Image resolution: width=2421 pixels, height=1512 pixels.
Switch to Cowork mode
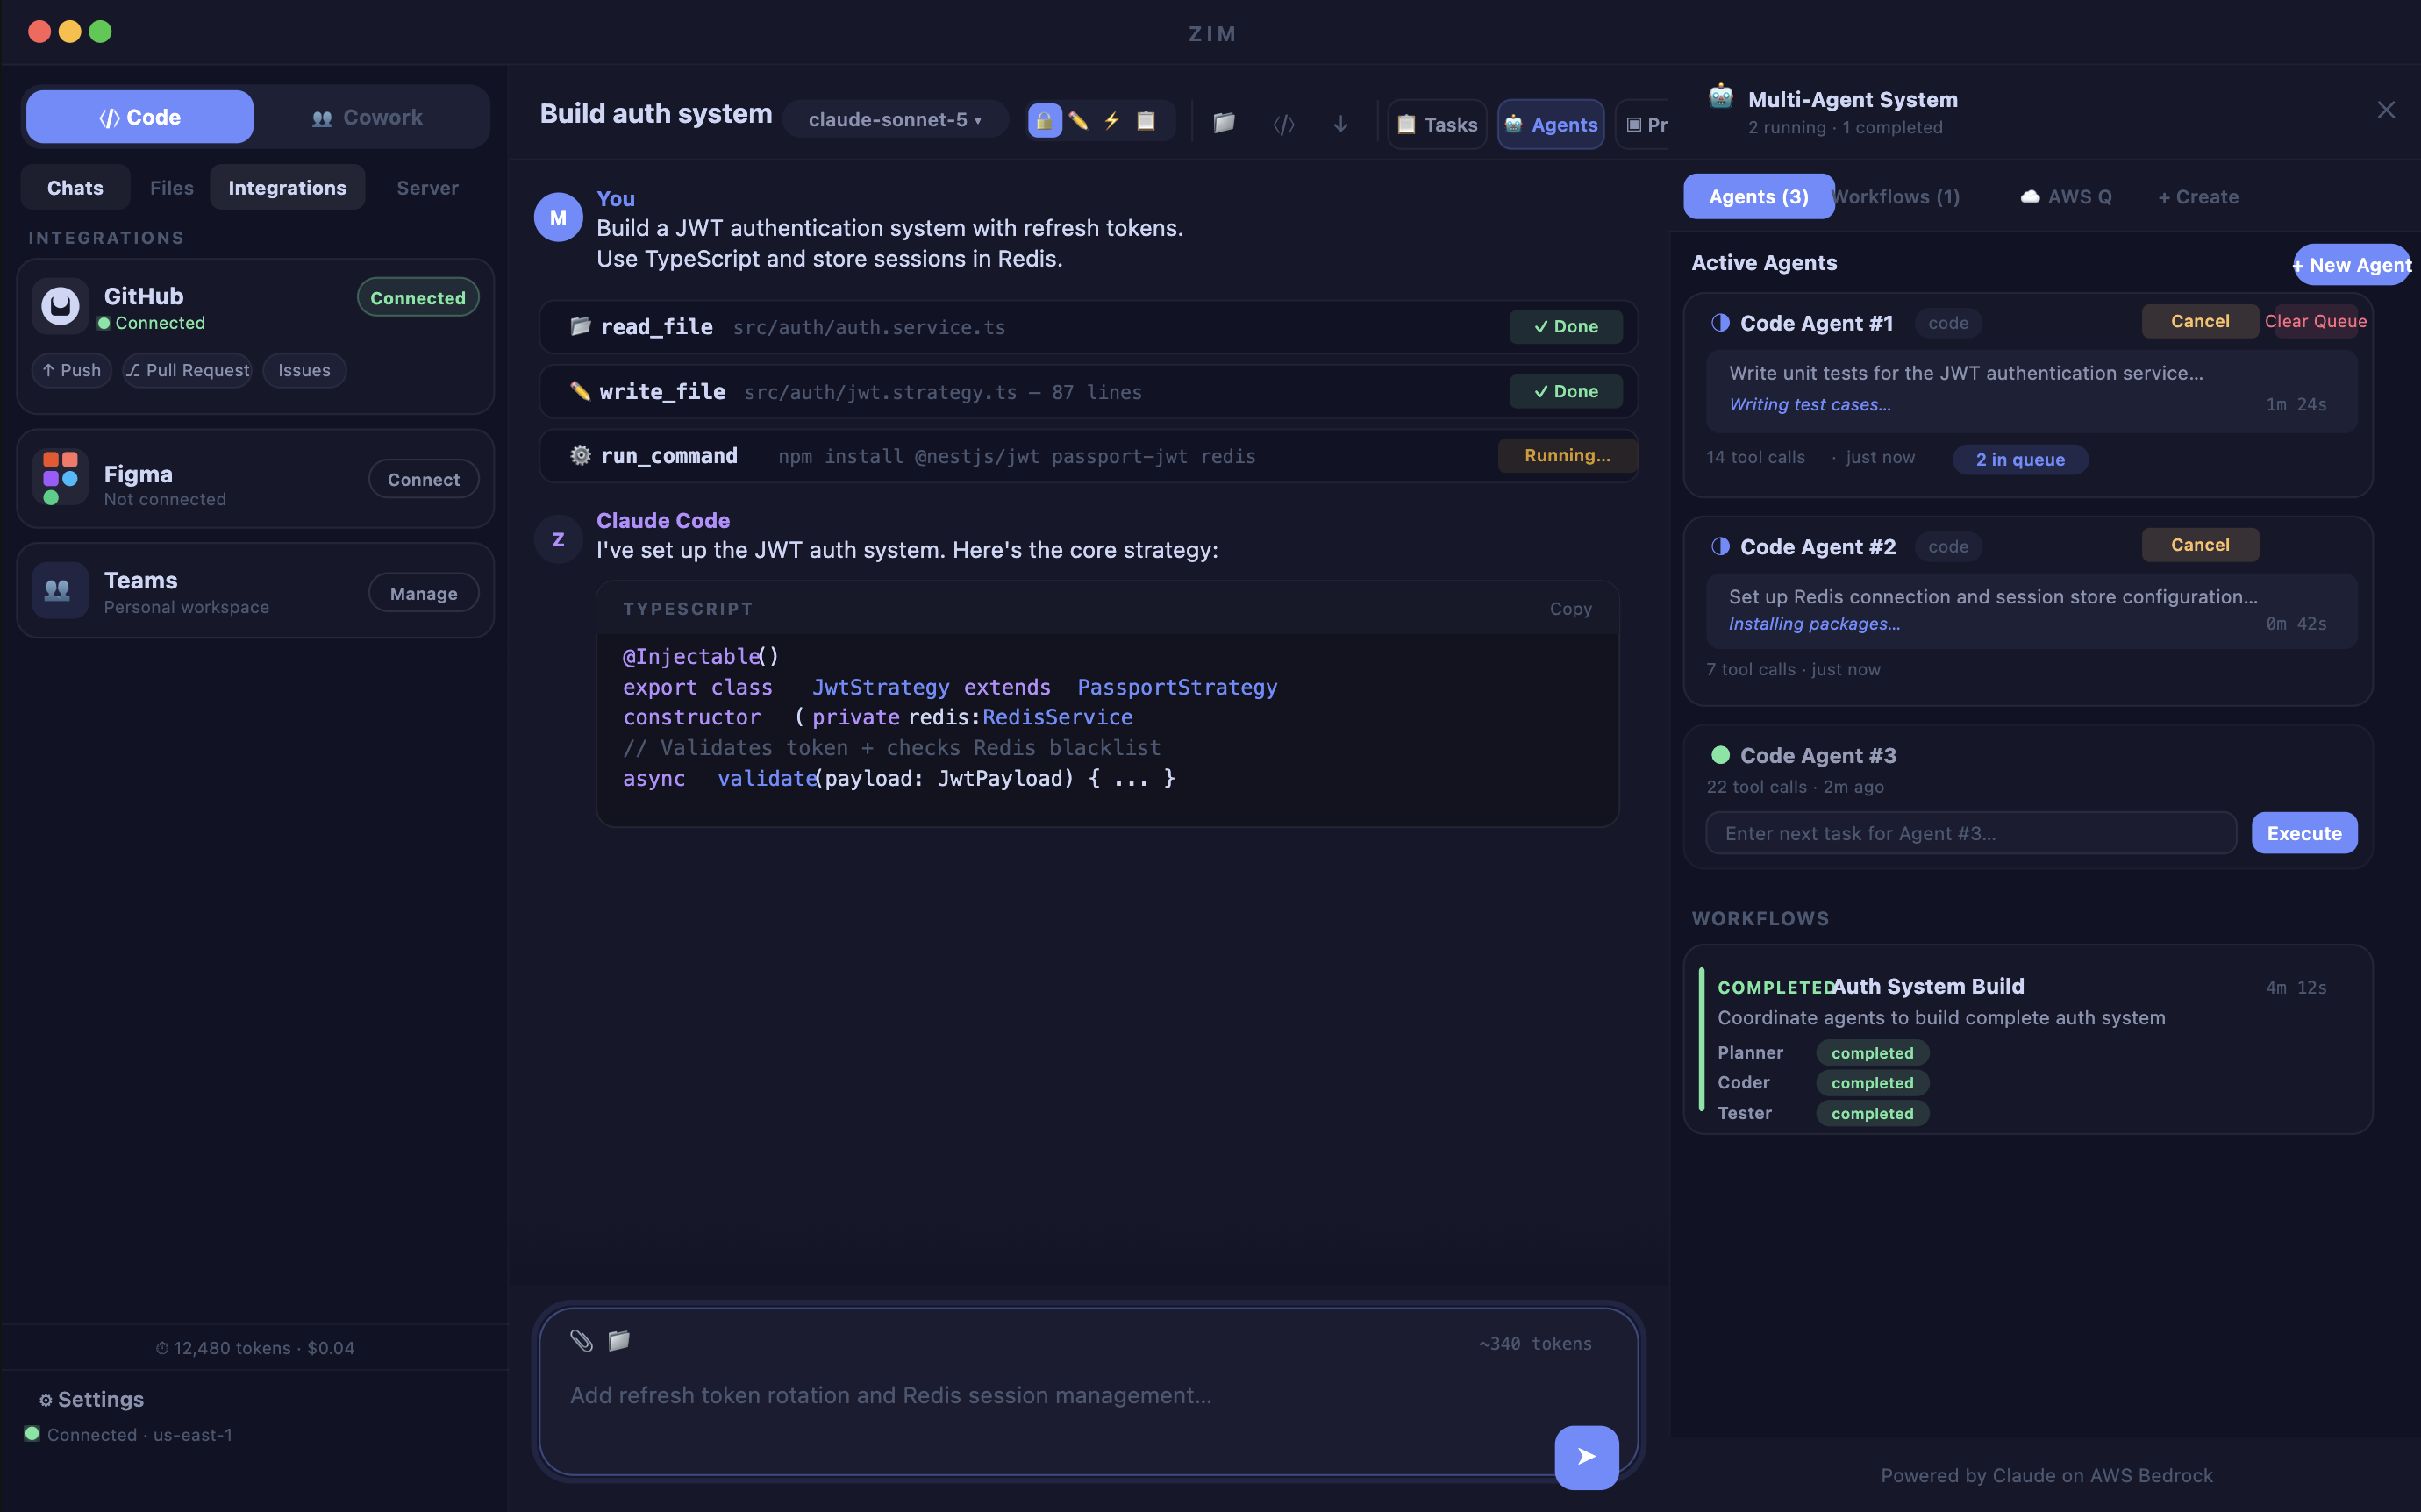click(368, 117)
